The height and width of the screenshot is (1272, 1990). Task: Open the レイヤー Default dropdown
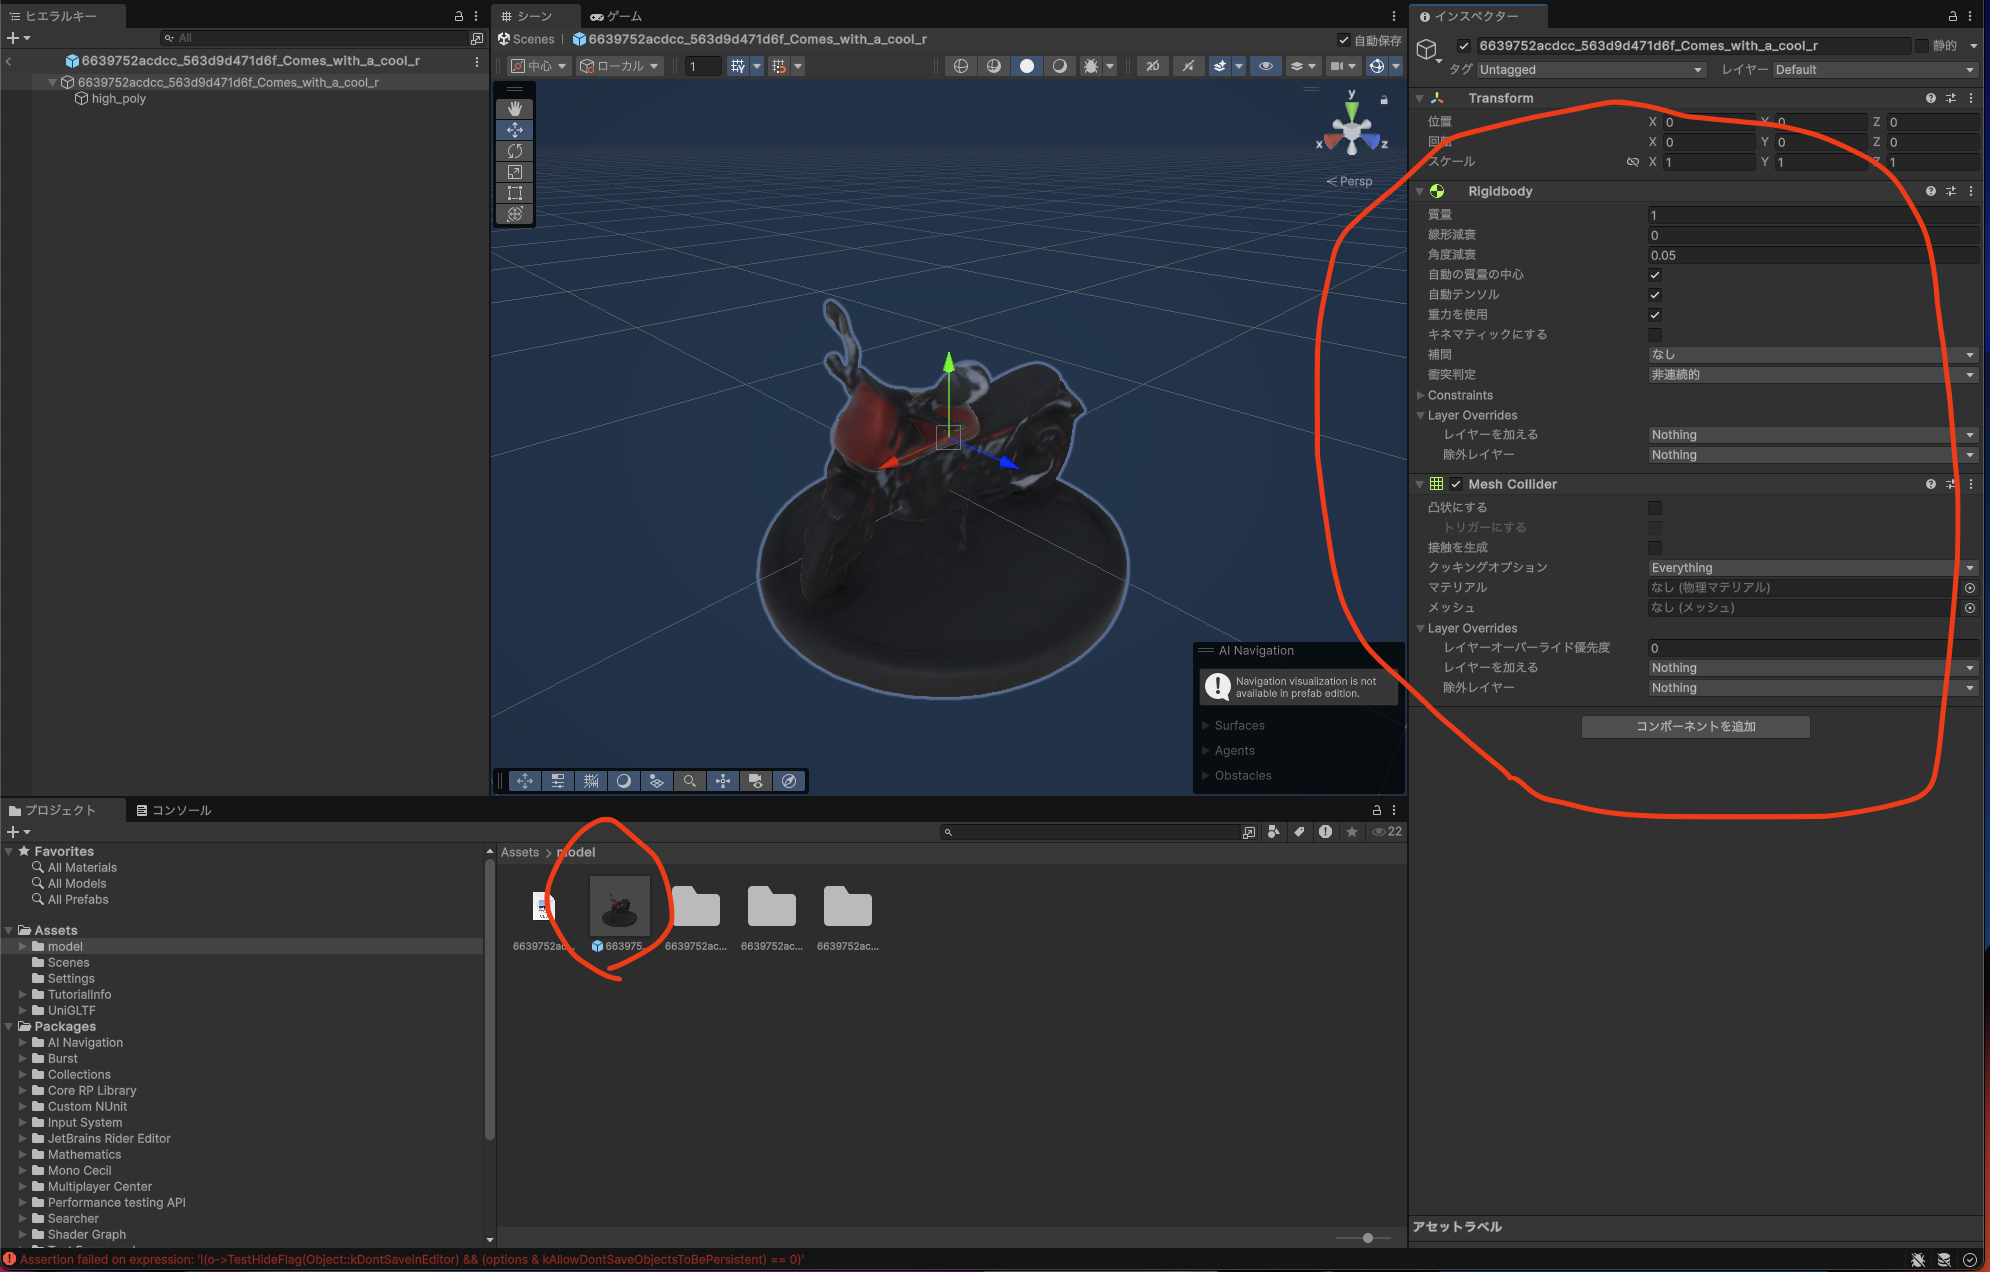coord(1873,69)
